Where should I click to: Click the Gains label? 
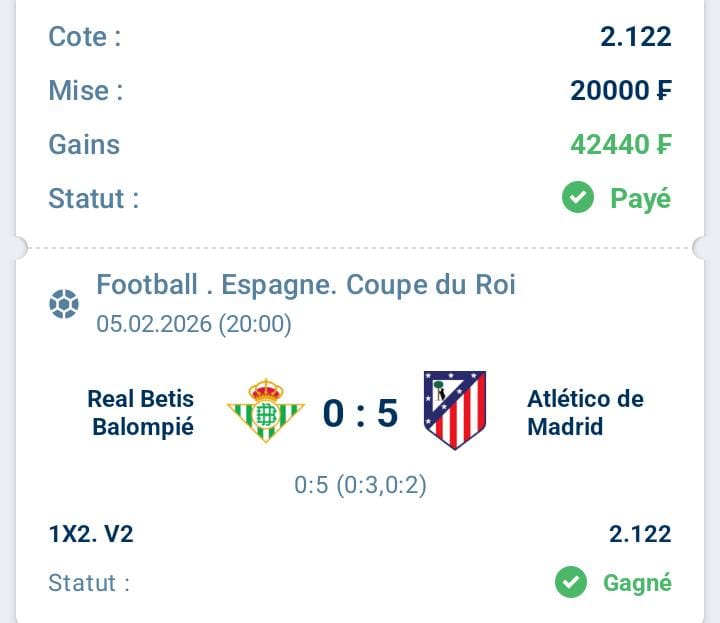pos(84,145)
